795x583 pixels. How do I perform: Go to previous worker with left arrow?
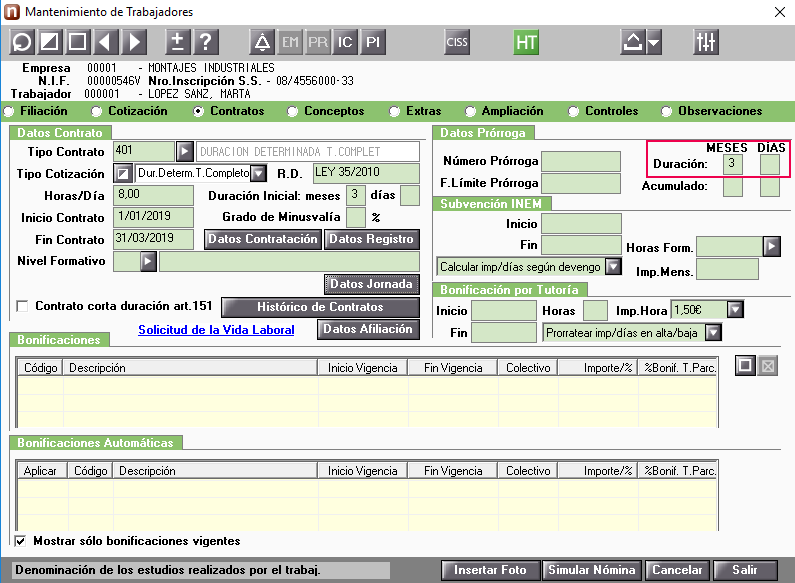(105, 42)
